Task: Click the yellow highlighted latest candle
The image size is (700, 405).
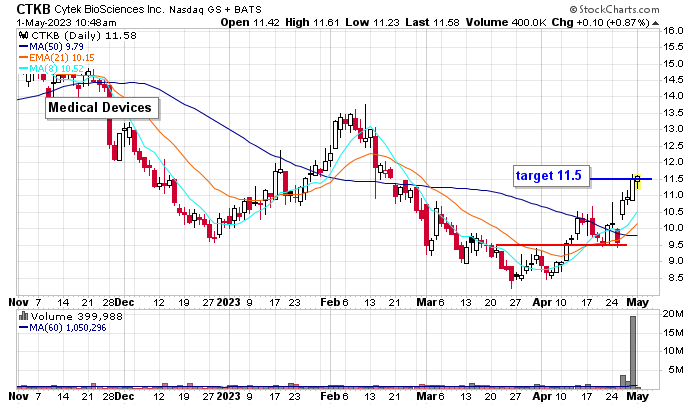Action: point(638,182)
